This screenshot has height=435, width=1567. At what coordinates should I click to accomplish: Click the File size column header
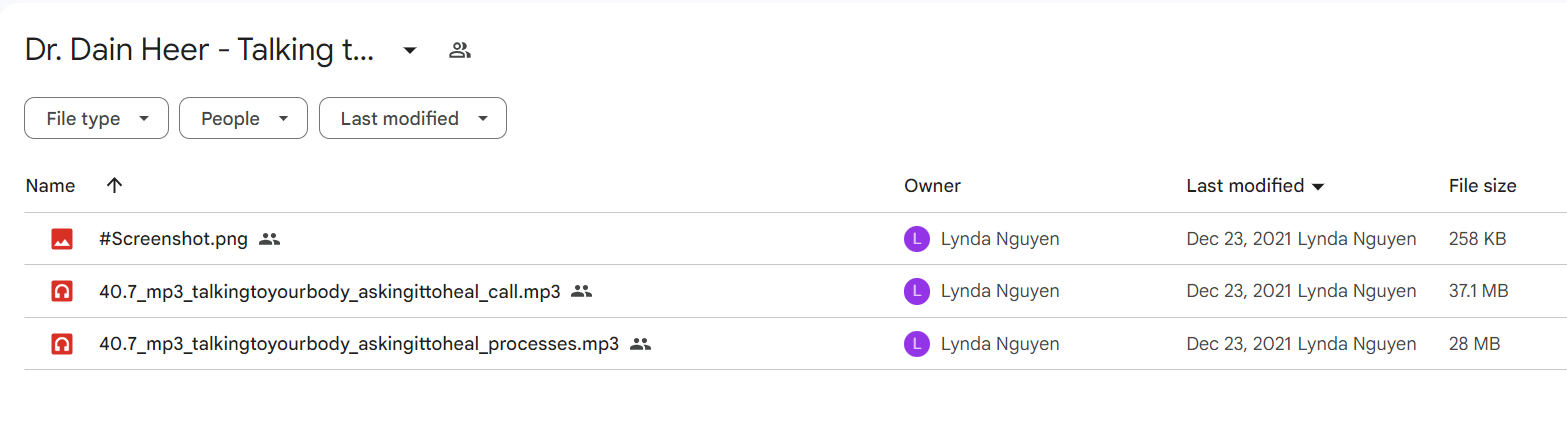click(x=1482, y=185)
